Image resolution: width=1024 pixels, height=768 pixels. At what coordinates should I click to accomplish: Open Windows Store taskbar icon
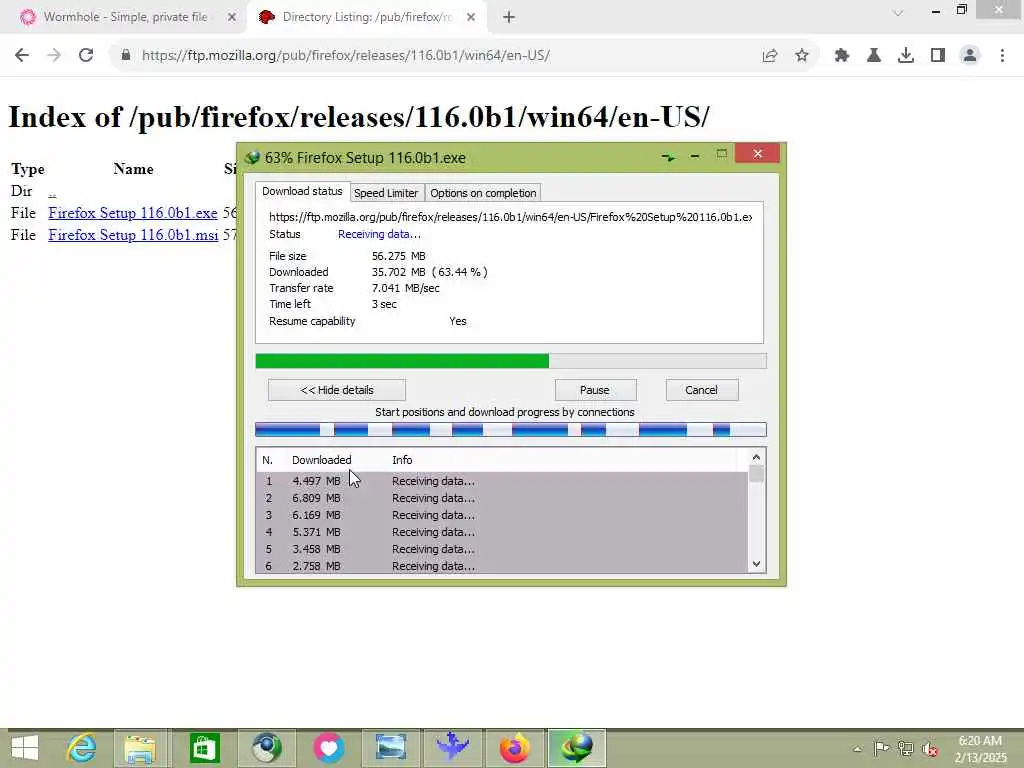click(204, 748)
